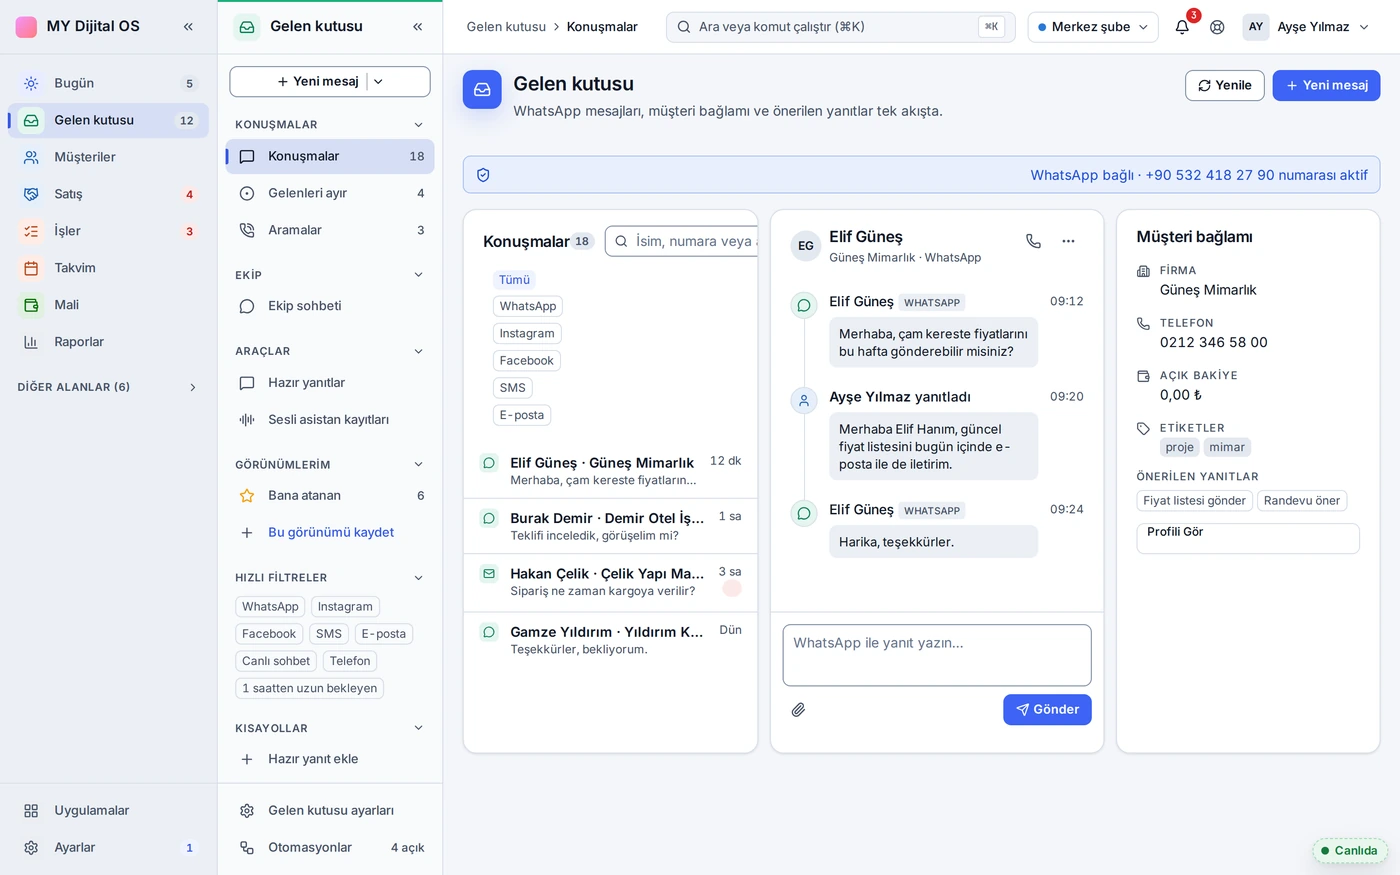1400x875 pixels.
Task: Toggle '1 saatten uzun bekleyen' filter
Action: (x=310, y=688)
